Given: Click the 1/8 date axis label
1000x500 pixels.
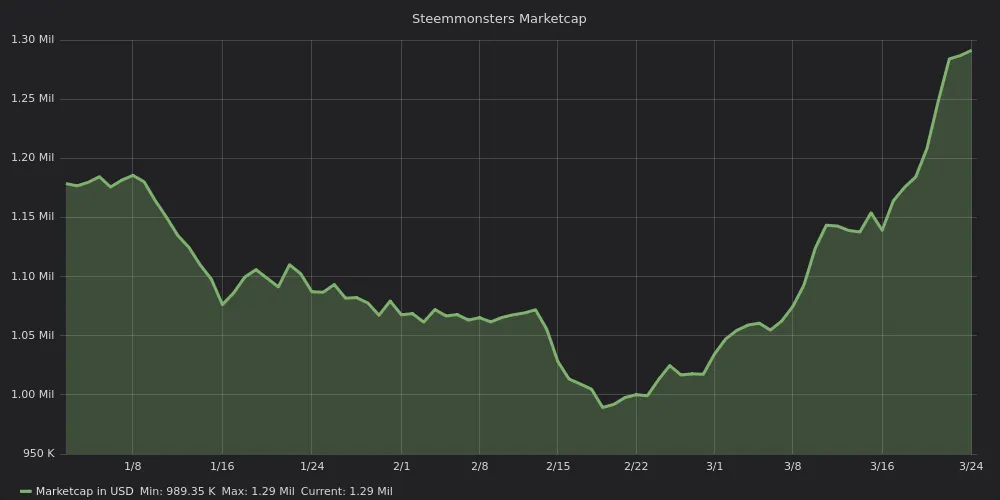Looking at the screenshot, I should click(x=133, y=466).
